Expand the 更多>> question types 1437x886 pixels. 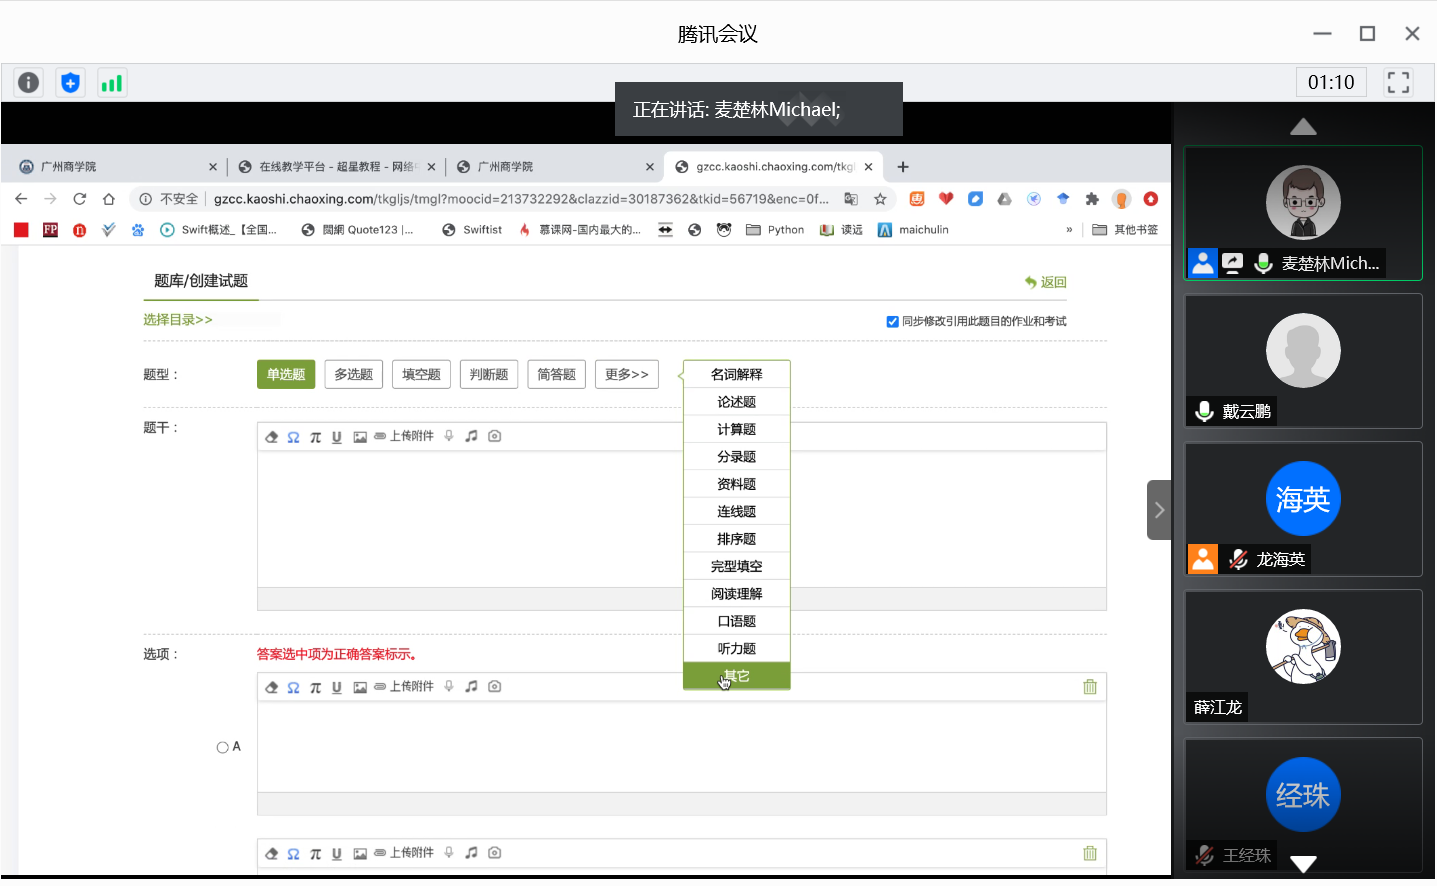[626, 375]
